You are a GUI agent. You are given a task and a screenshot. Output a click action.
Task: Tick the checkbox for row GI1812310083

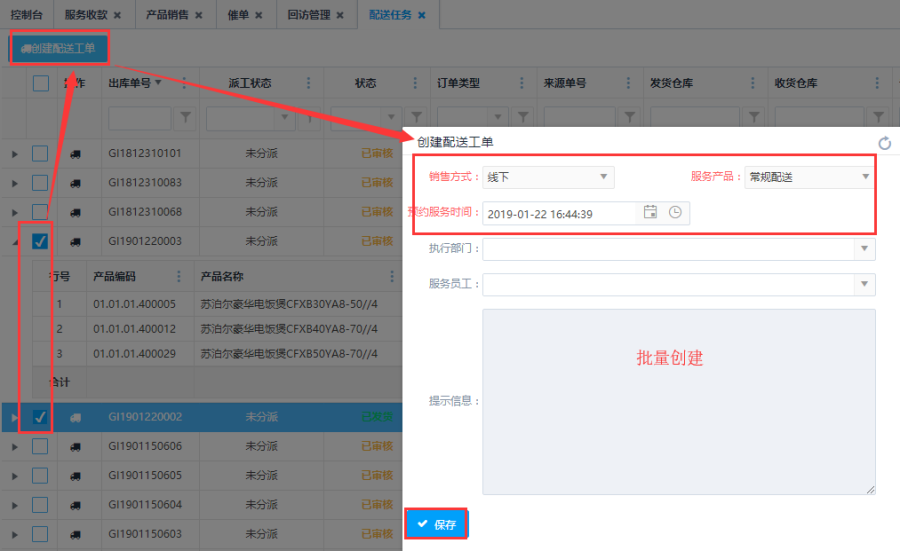tap(40, 183)
